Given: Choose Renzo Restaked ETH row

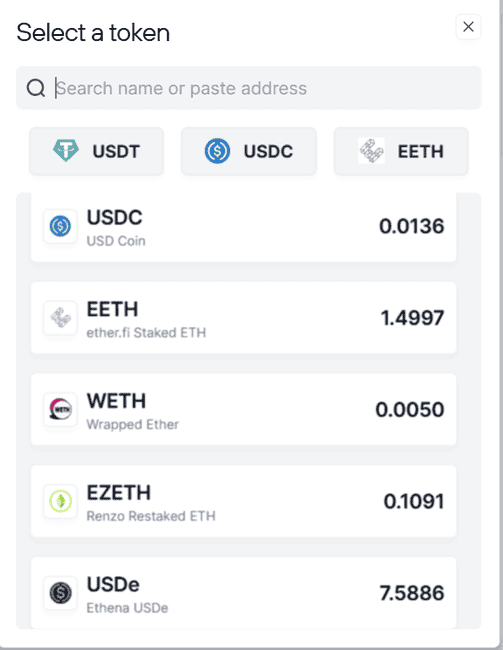Looking at the screenshot, I should tap(243, 501).
